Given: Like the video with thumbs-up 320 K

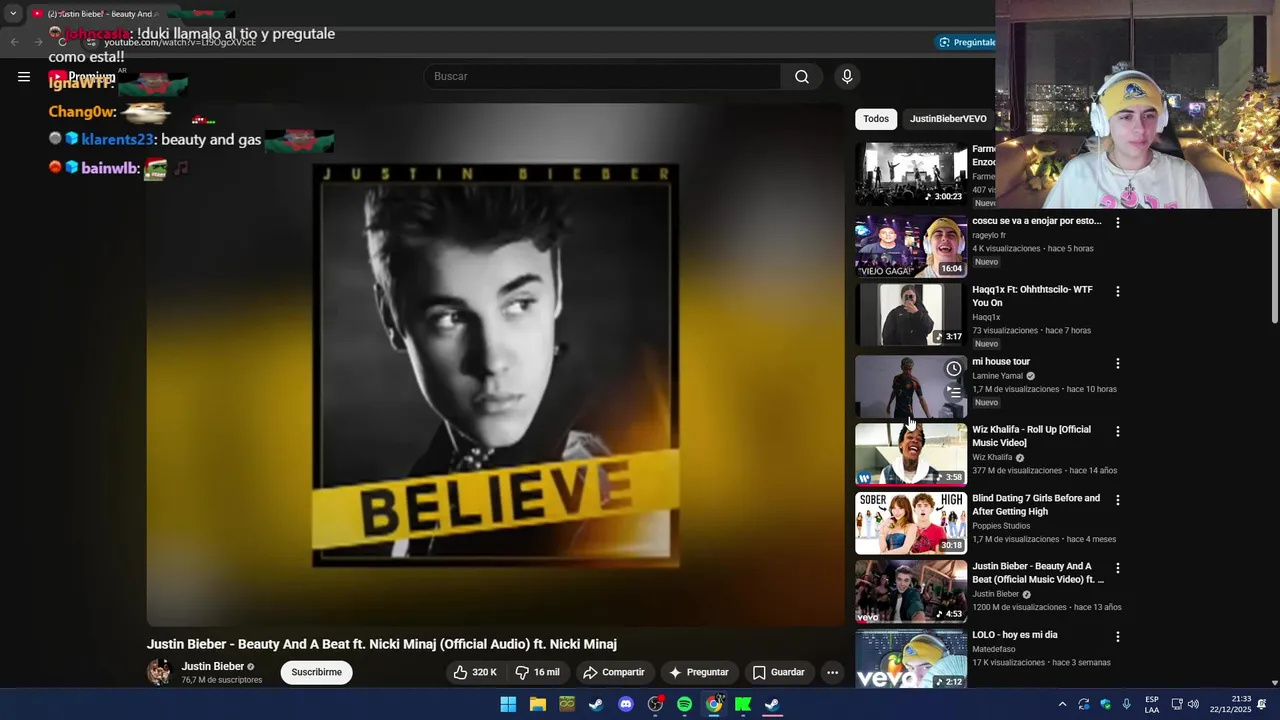Looking at the screenshot, I should [x=475, y=672].
